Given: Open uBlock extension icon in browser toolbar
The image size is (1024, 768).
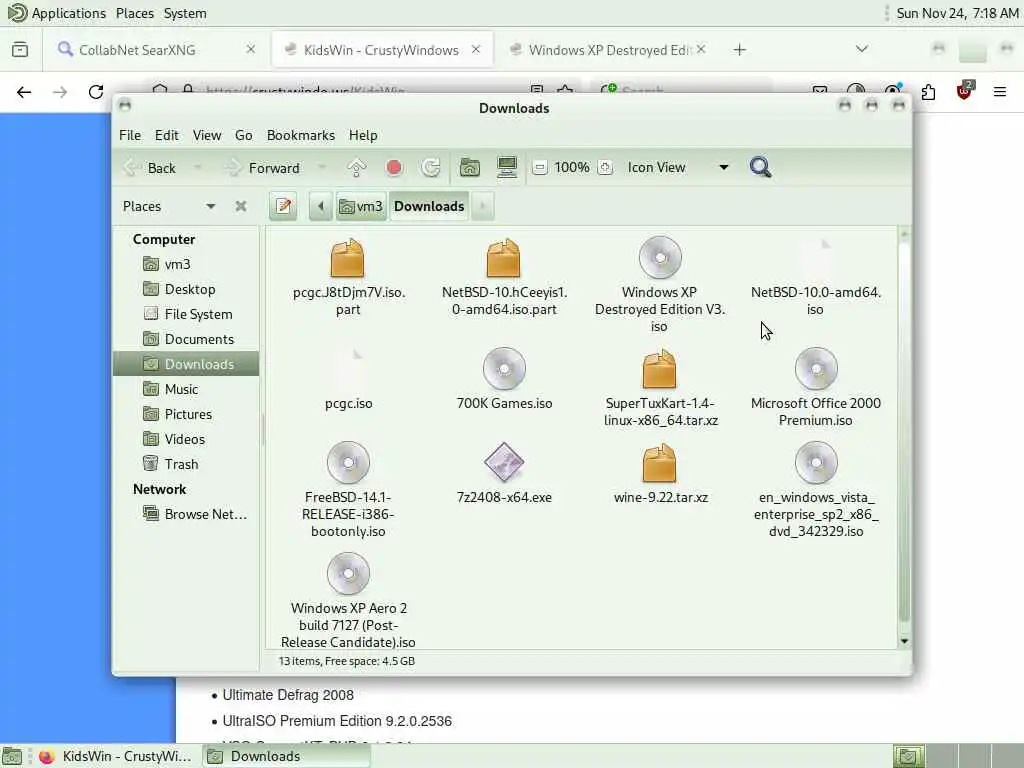Looking at the screenshot, I should [x=965, y=91].
